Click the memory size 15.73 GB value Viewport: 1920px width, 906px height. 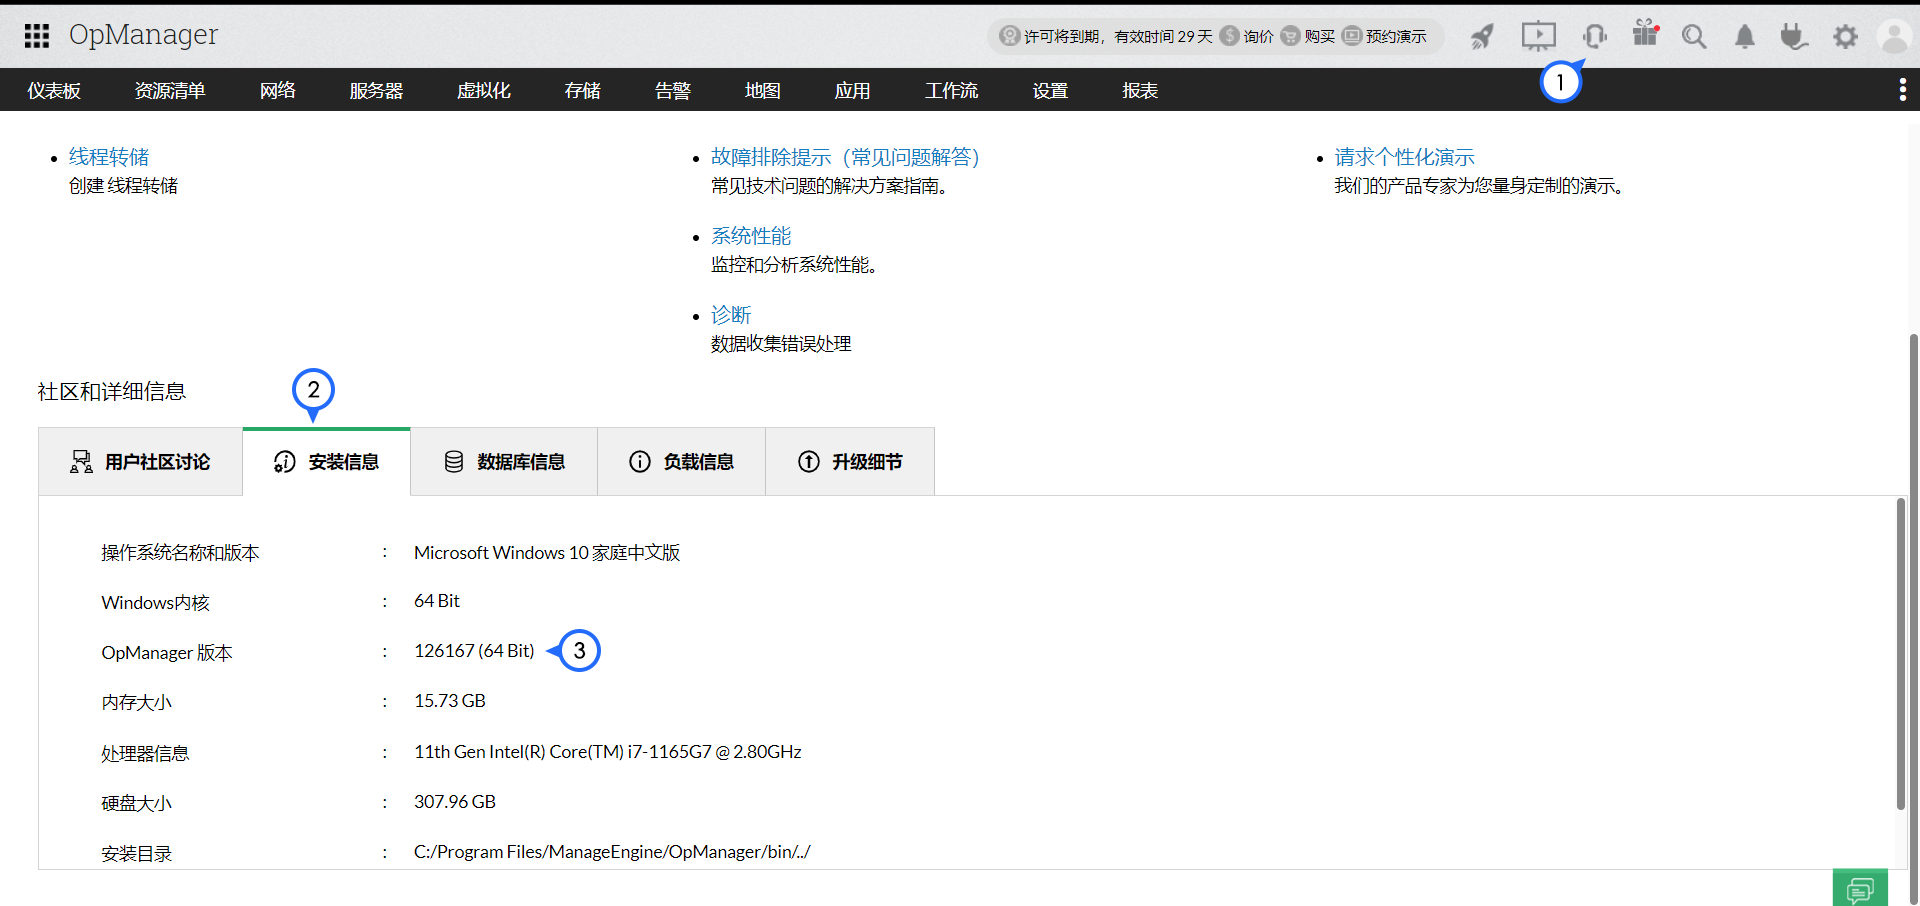(450, 701)
